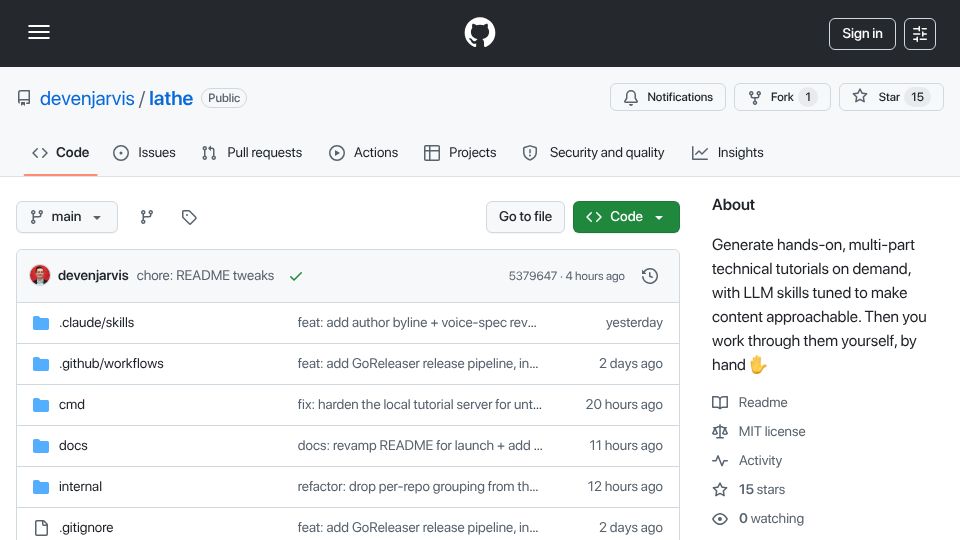960x540 pixels.
Task: Open the main branch dropdown
Action: tap(67, 217)
